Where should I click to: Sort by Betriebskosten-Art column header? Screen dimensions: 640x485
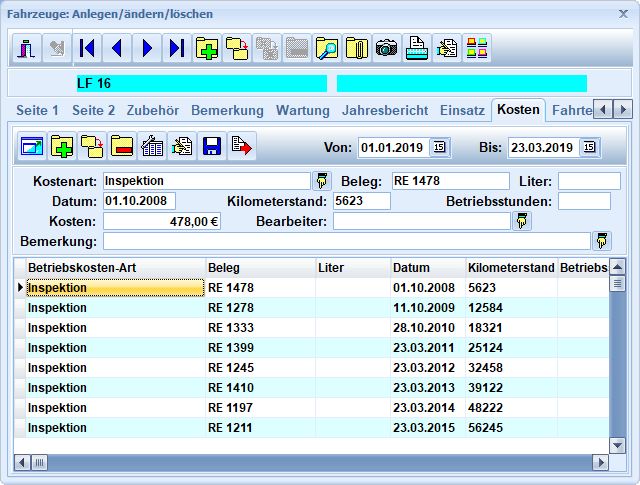tap(116, 268)
